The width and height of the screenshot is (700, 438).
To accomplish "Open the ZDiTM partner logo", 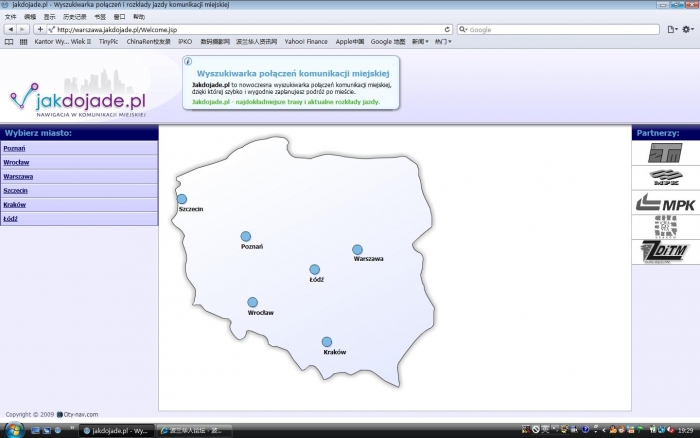I will pos(665,251).
